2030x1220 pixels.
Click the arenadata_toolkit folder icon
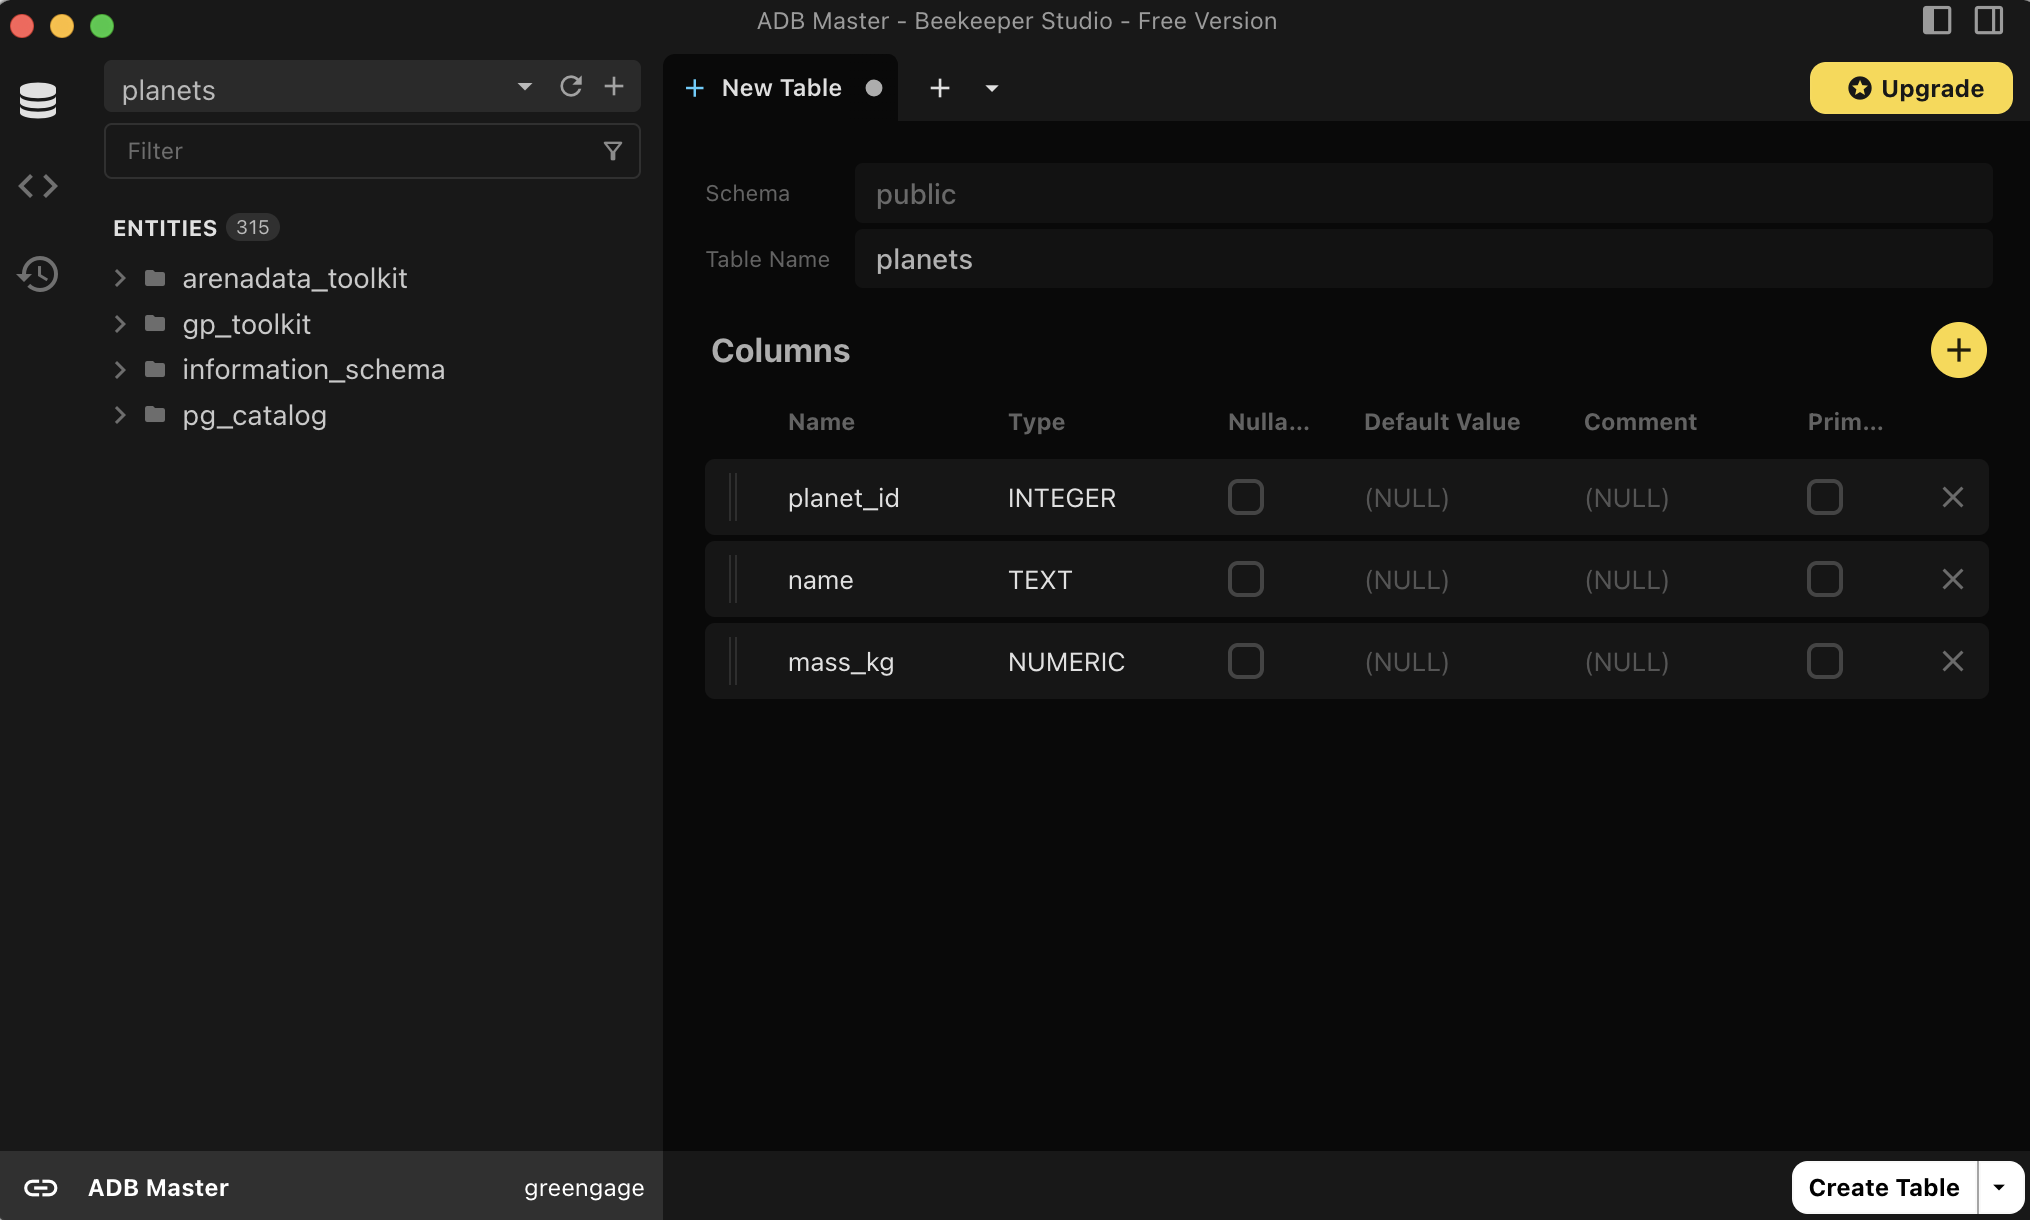tap(155, 278)
